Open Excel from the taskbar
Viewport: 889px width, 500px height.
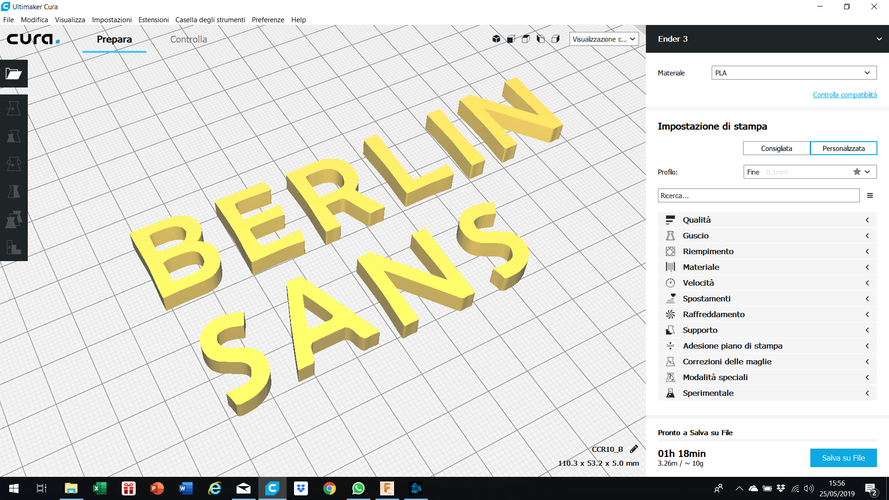(x=100, y=488)
